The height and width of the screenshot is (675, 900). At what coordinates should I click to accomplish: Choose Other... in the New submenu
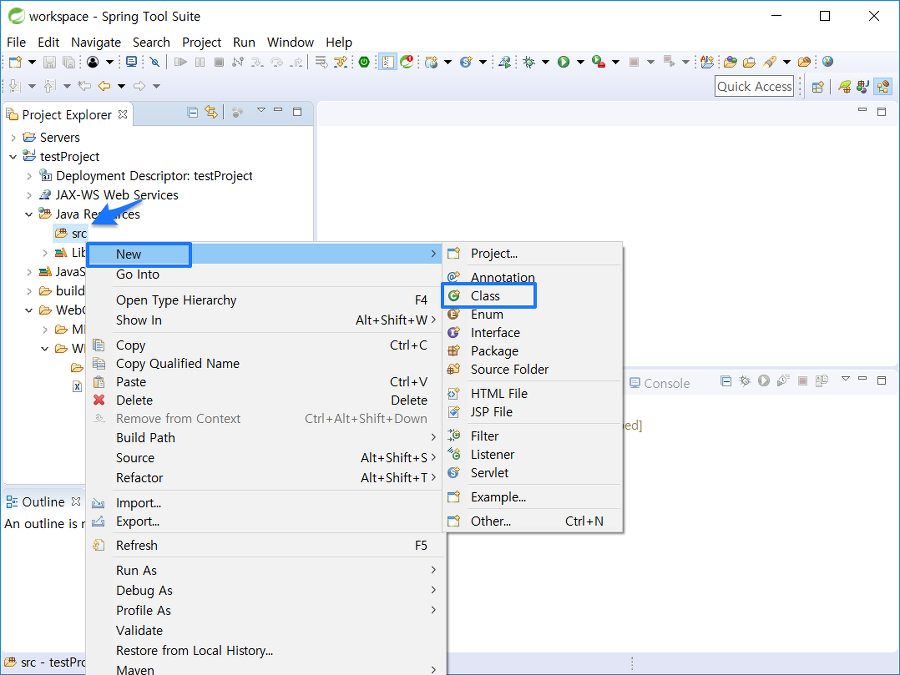(x=533, y=521)
